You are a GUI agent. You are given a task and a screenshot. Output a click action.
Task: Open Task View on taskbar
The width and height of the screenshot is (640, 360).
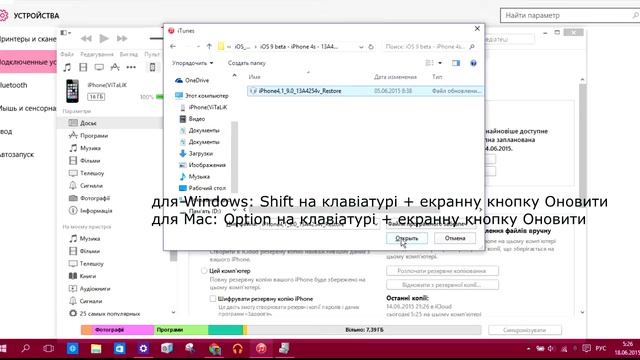[49, 349]
